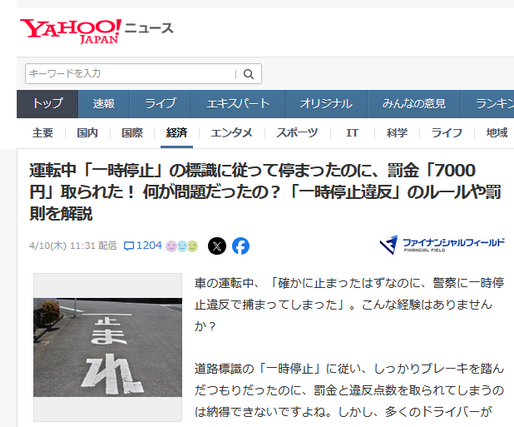Select the オリジナル tab
The width and height of the screenshot is (514, 427).
click(326, 104)
